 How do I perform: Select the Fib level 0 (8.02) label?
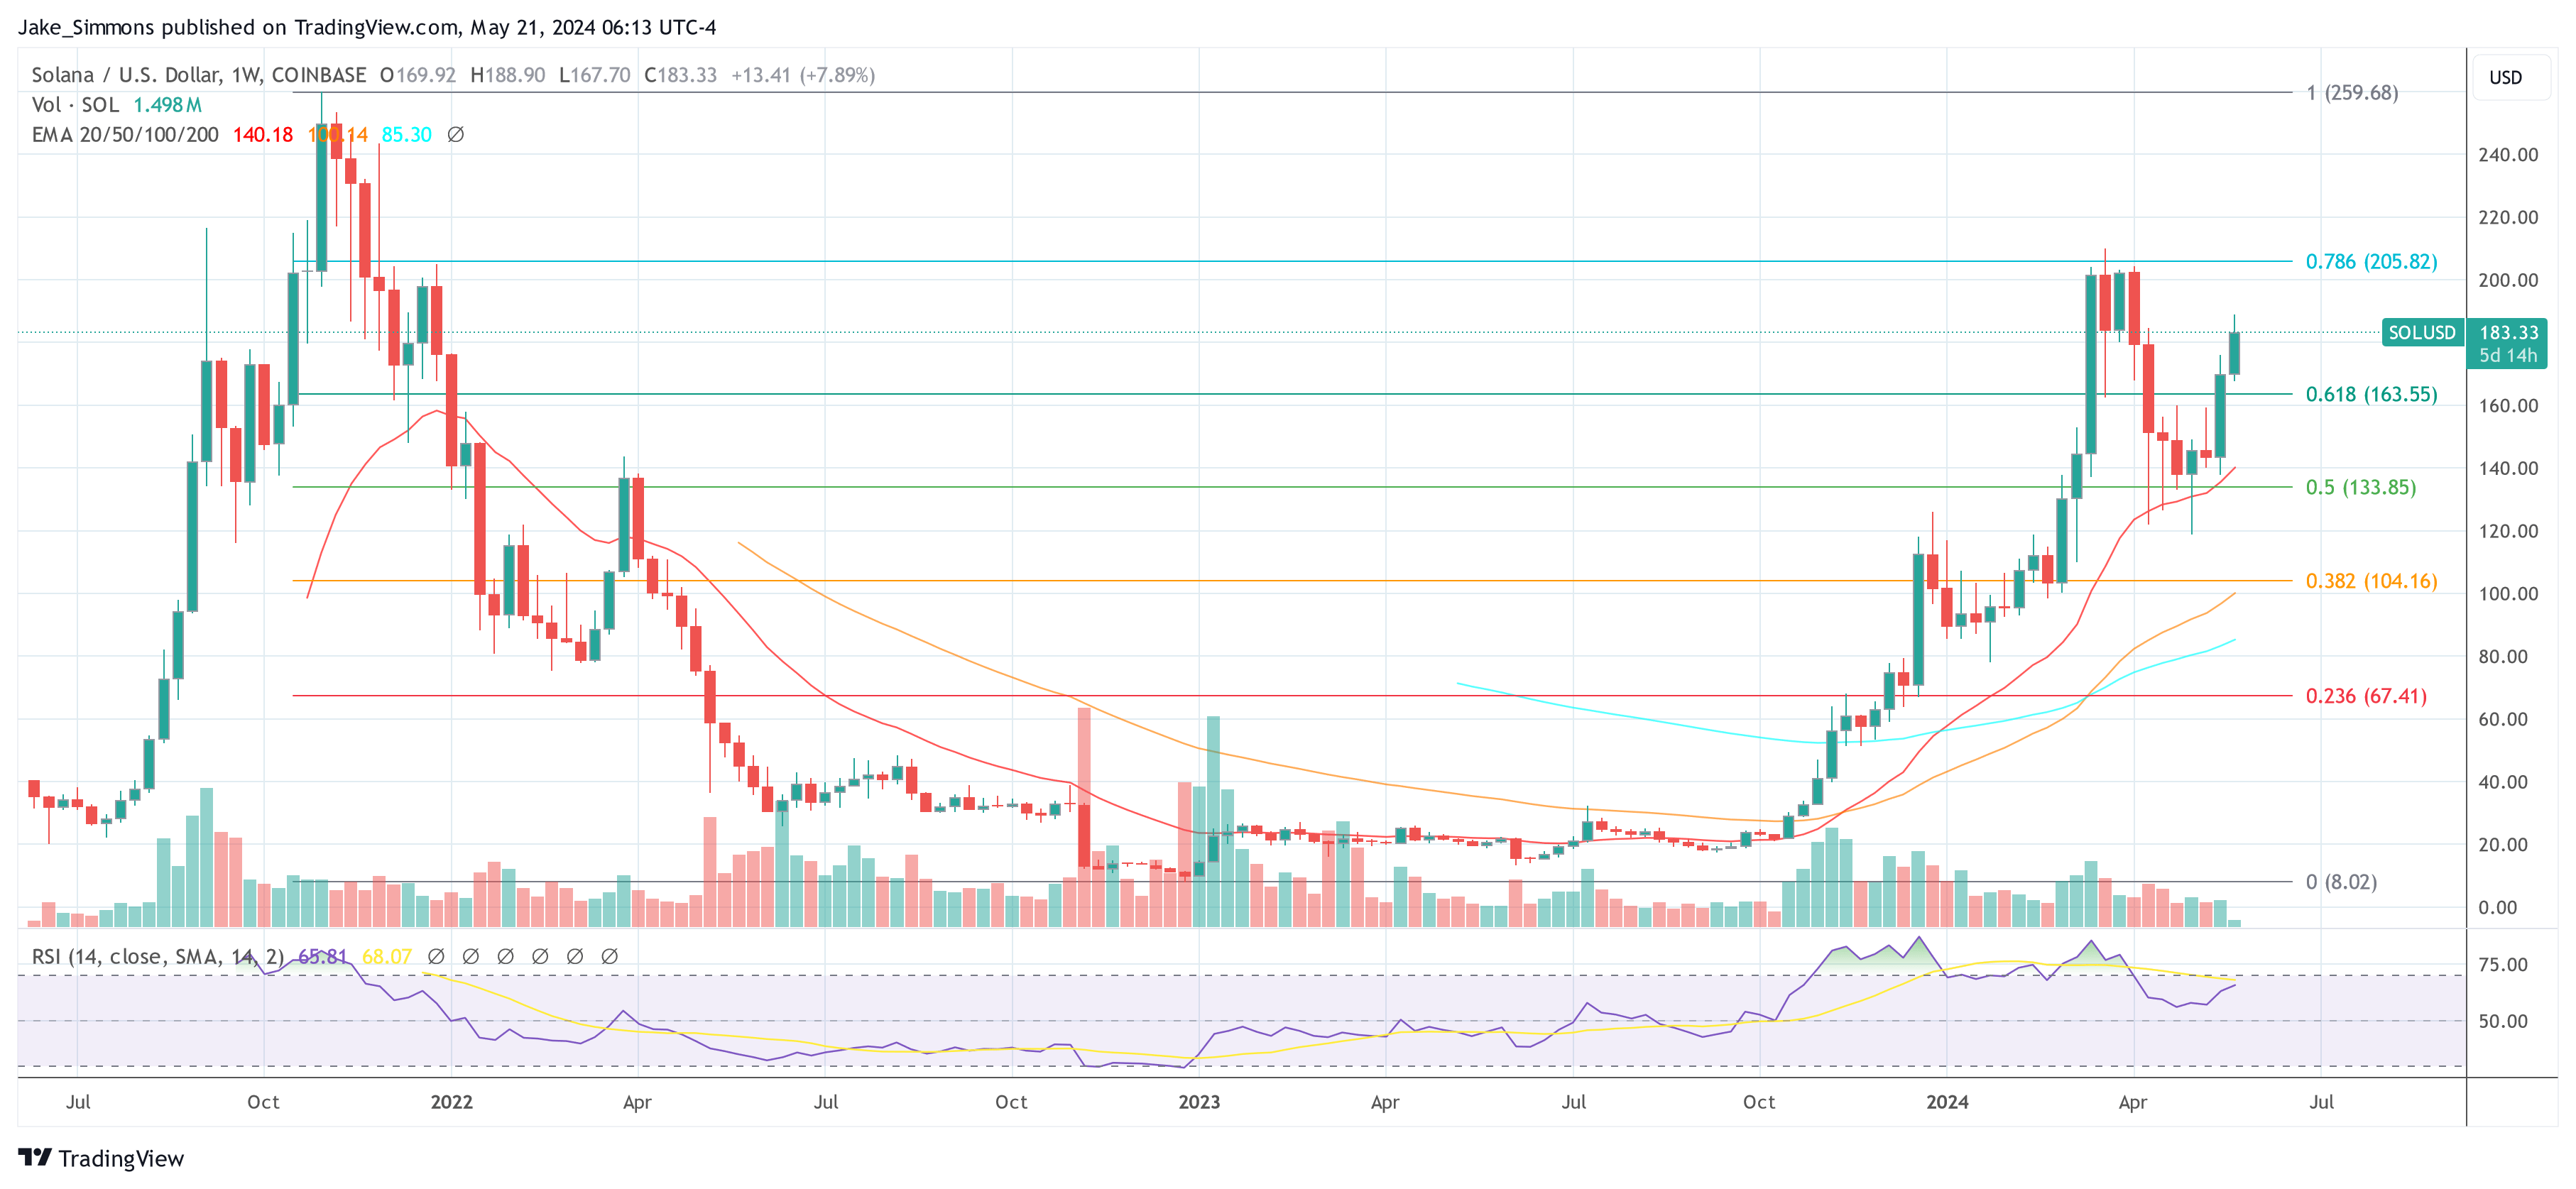pos(2341,882)
